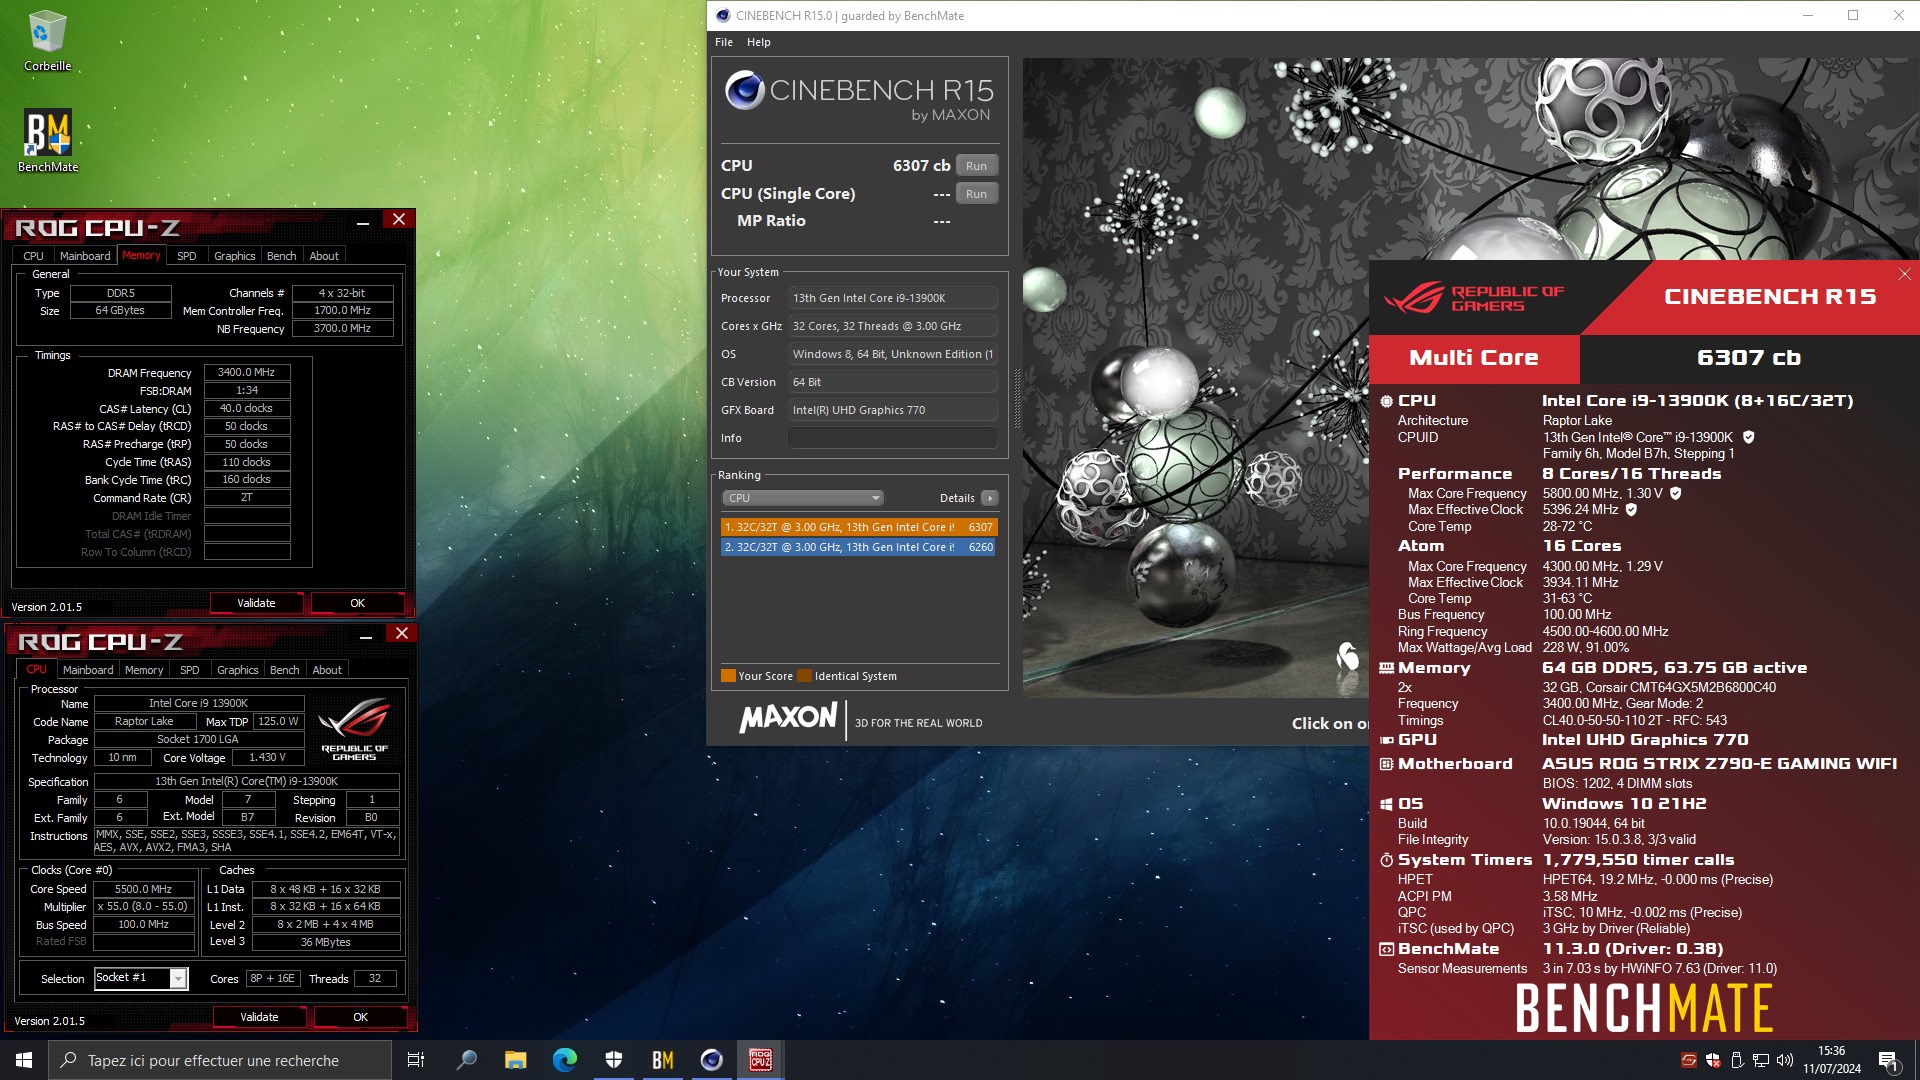The width and height of the screenshot is (1920, 1080).
Task: Click the GFX Board value Intel UHD Graphics 770
Action: [893, 410]
